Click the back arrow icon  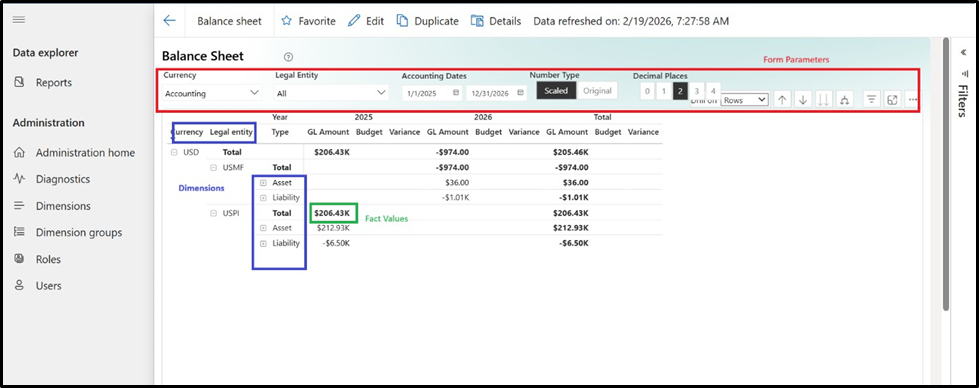click(169, 21)
